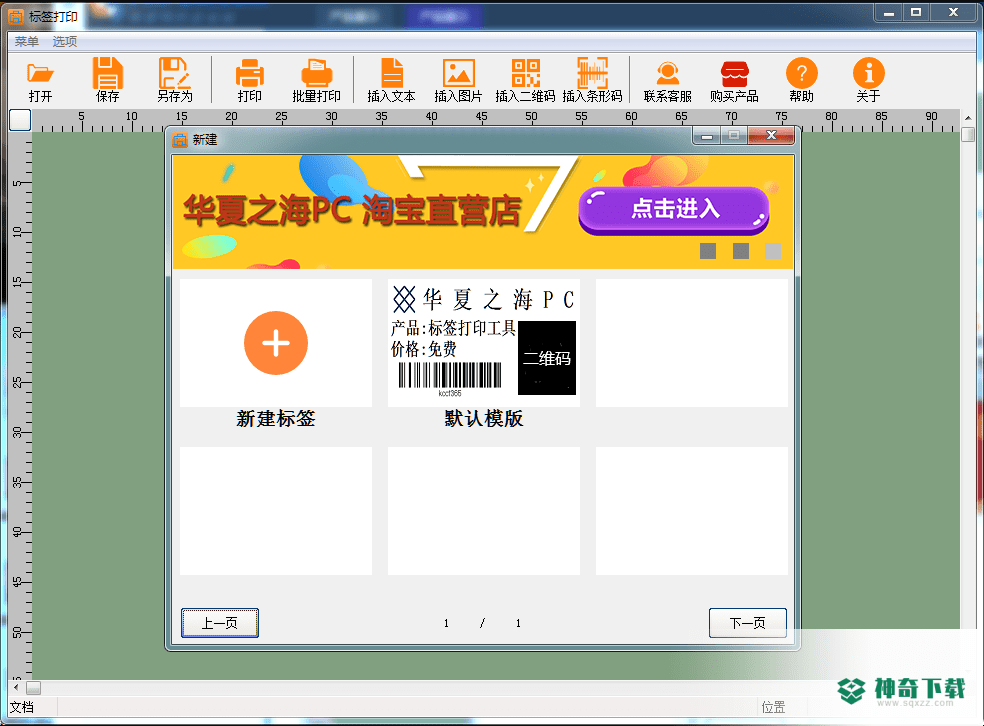984x726 pixels.
Task: Minimize the 新建 dialog
Action: tap(707, 136)
